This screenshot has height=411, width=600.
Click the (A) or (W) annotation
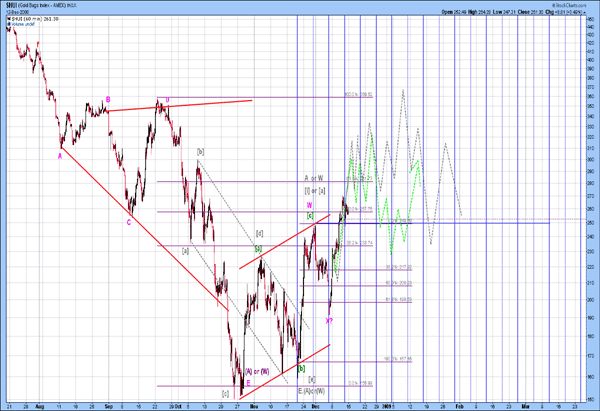pyautogui.click(x=257, y=371)
